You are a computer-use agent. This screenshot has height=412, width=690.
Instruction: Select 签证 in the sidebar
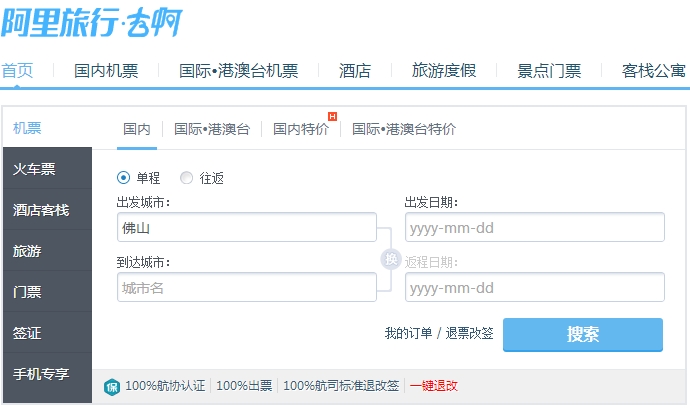[x=48, y=332]
